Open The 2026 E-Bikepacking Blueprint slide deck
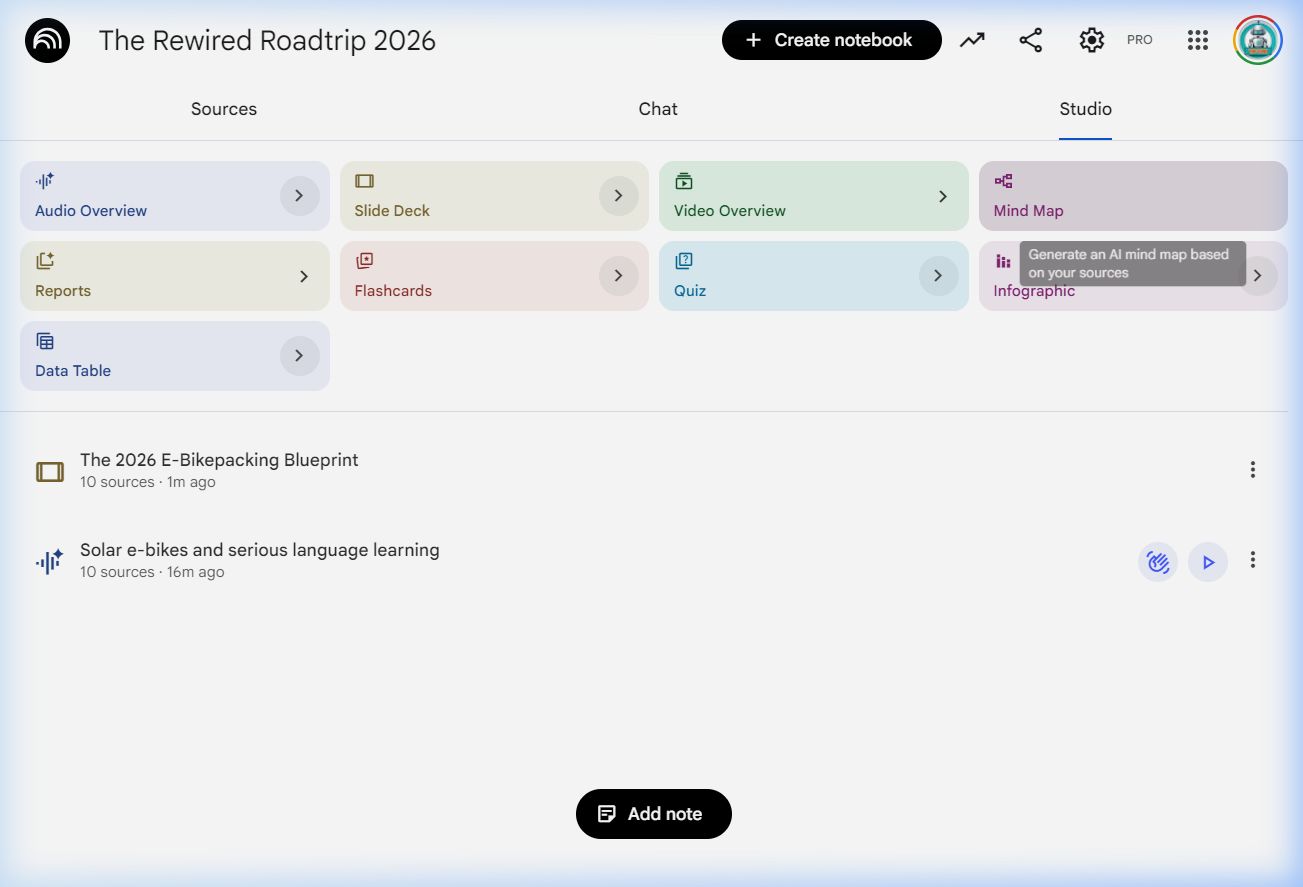This screenshot has height=887, width=1303. click(219, 460)
